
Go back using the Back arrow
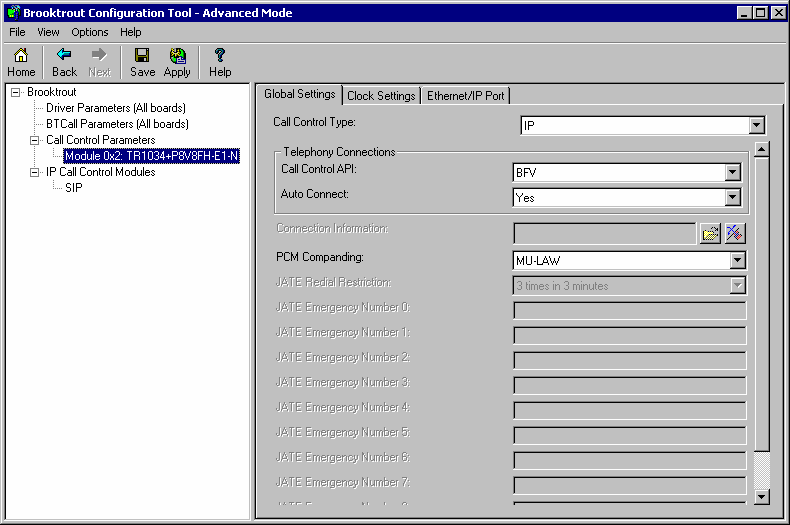pos(64,62)
